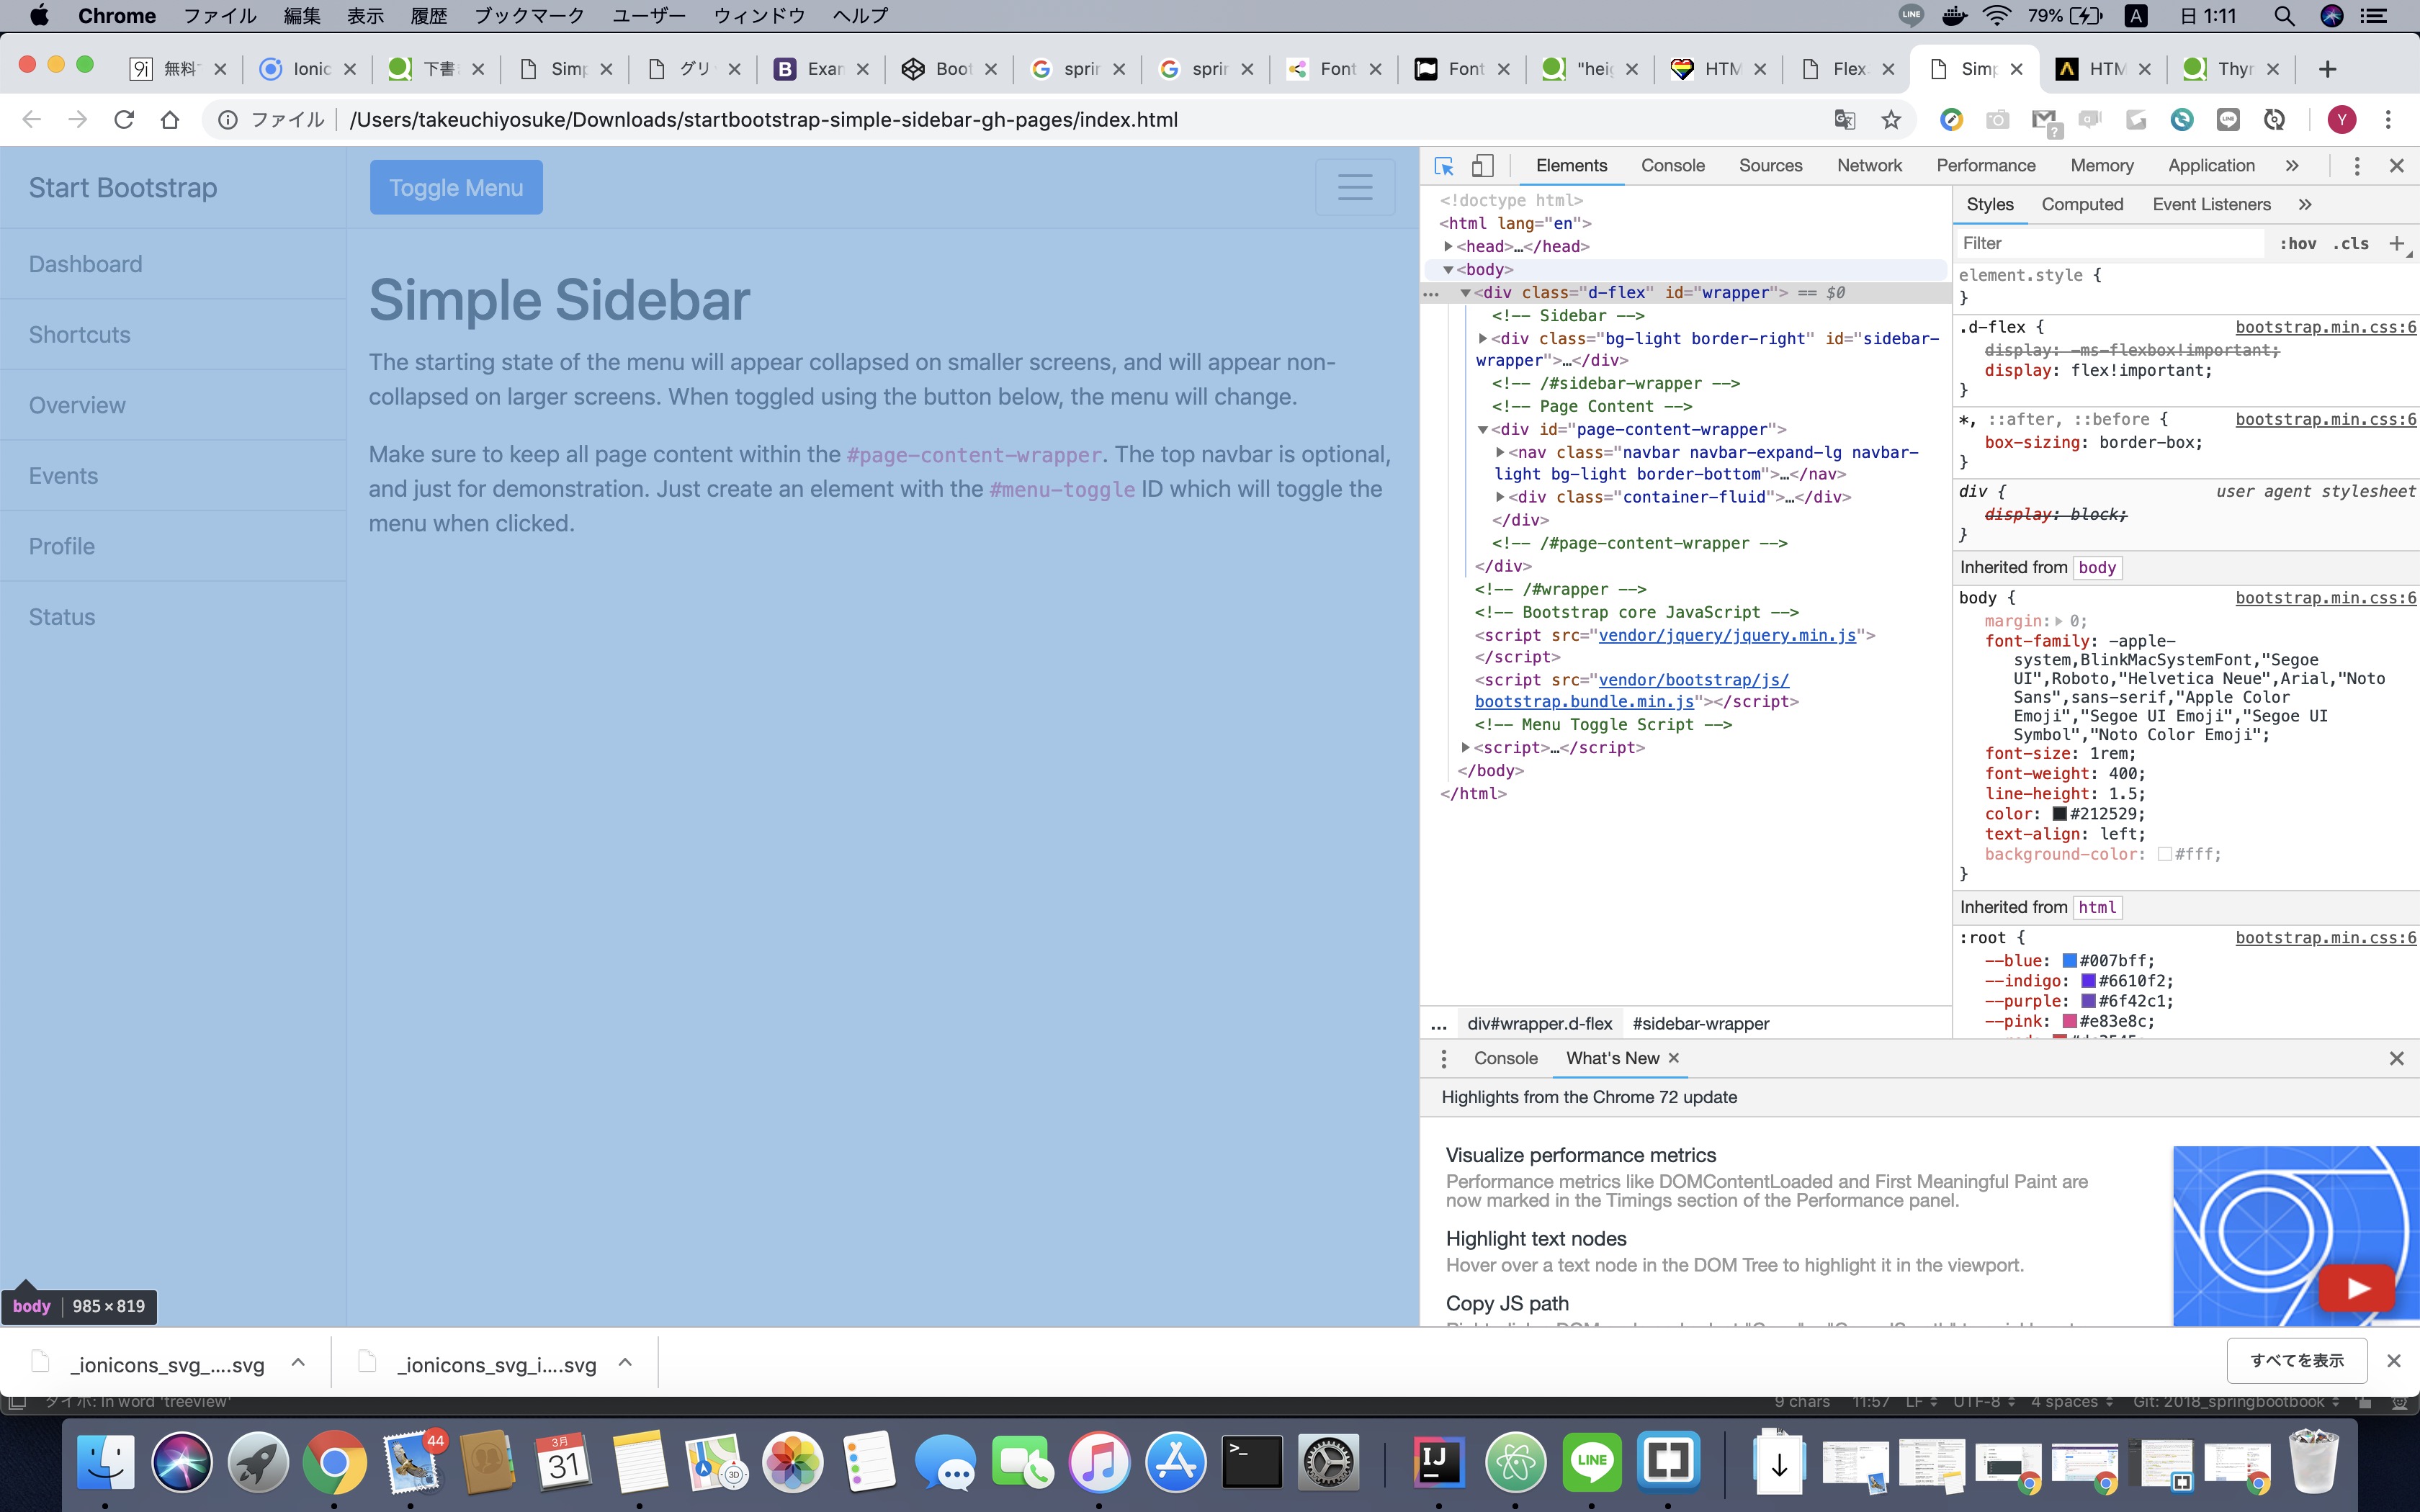This screenshot has height=1512, width=2420.
Task: Toggle the device toolbar icon
Action: click(1483, 166)
